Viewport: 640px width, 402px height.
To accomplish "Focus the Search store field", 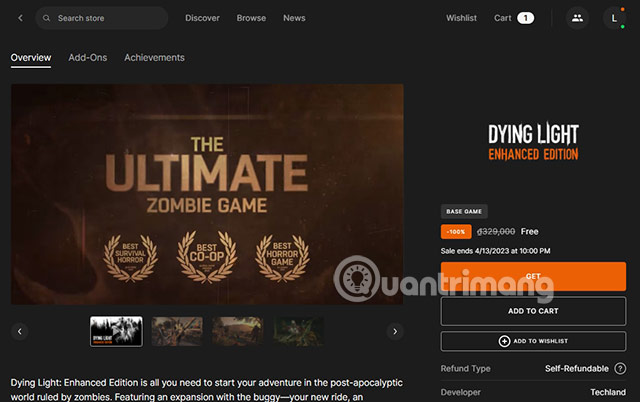I will [x=102, y=18].
